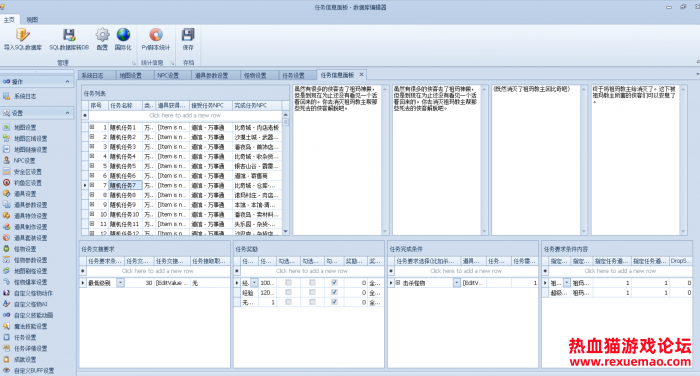Open 道具套装设置 sidebar item
The width and height of the screenshot is (700, 376).
[30, 238]
